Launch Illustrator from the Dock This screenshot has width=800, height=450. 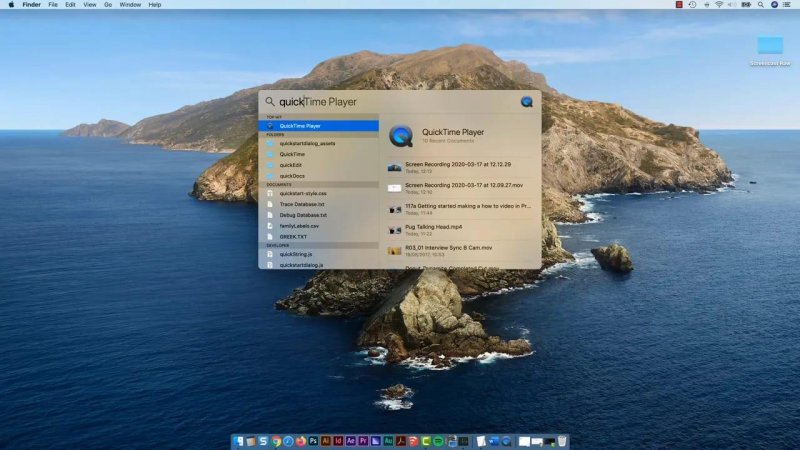point(326,441)
